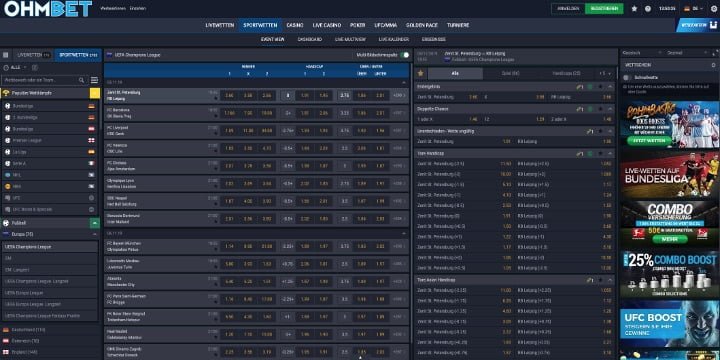Select the Handicaps tab in market panel

pyautogui.click(x=566, y=73)
